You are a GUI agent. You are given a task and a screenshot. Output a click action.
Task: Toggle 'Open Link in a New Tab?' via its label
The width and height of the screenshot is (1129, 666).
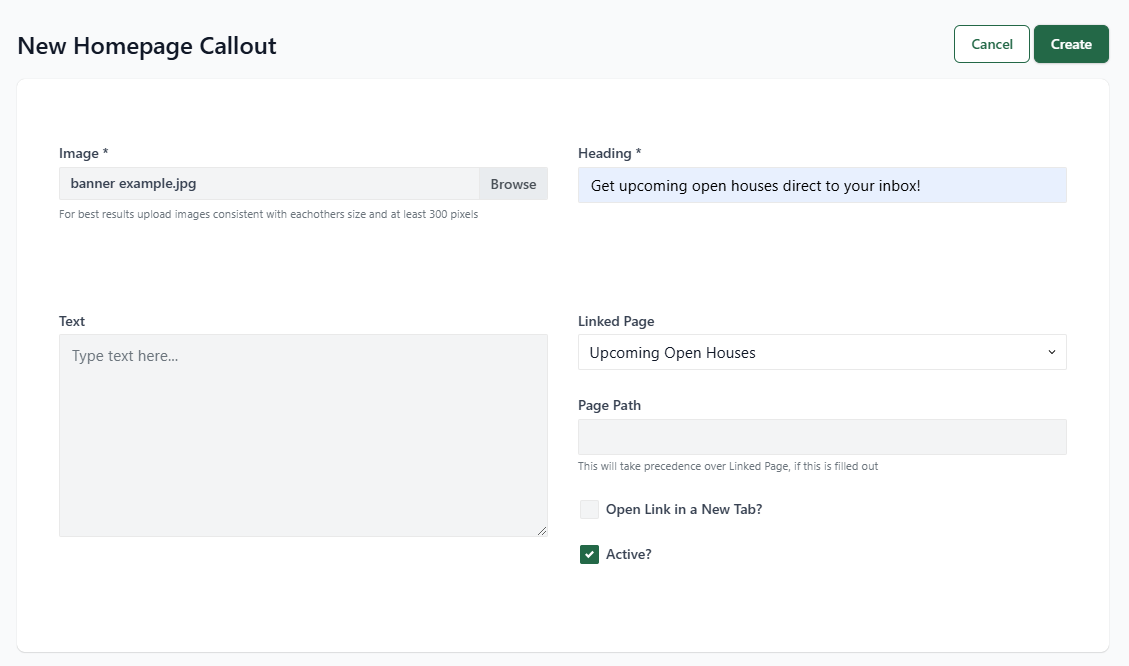click(x=683, y=509)
